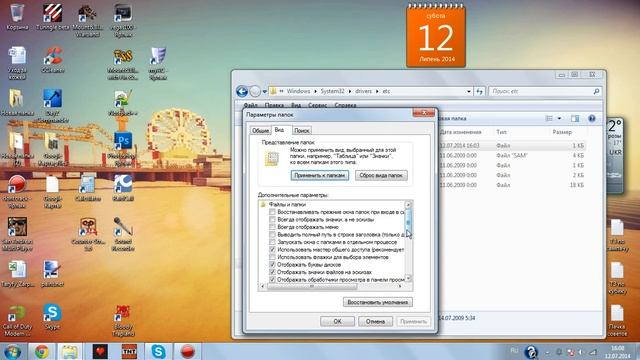Click the red record button in taskbar

coord(187,351)
